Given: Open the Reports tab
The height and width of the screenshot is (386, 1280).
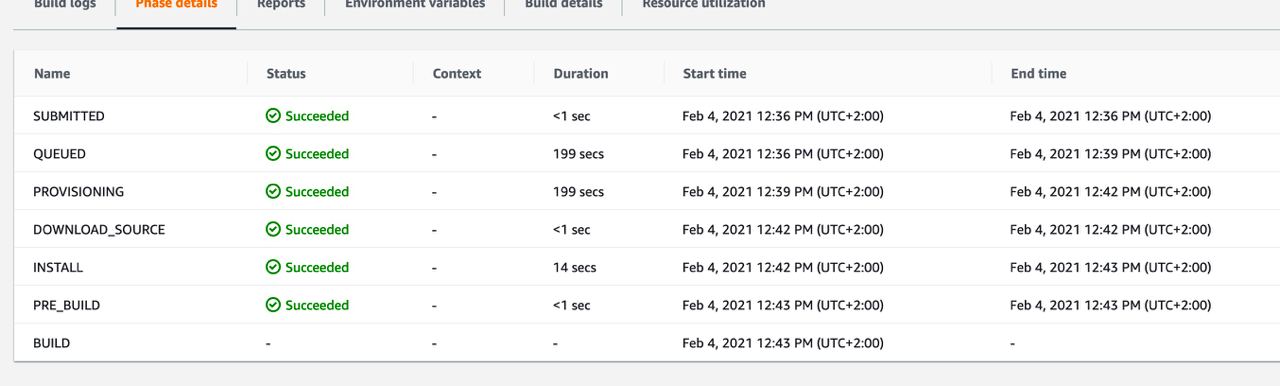Looking at the screenshot, I should point(281,5).
